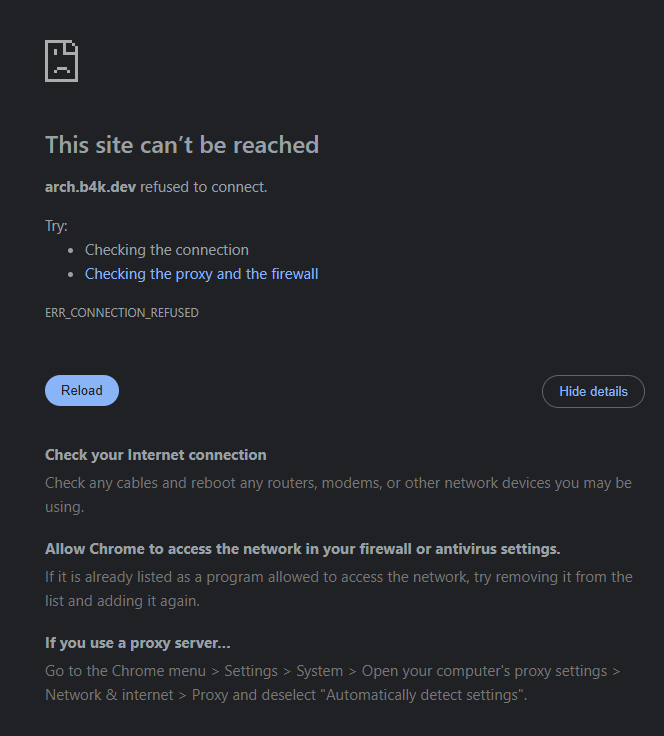Click the 'Automatically detect settings' text
This screenshot has height=736, width=664.
pos(422,695)
